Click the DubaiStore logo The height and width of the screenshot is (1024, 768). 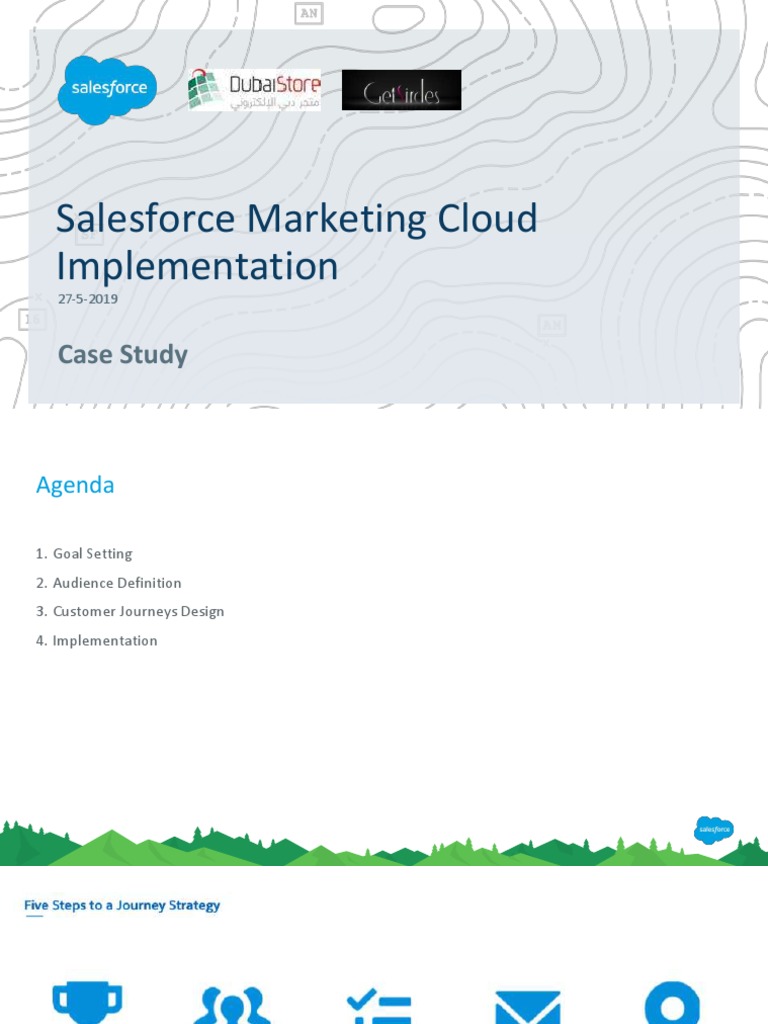click(254, 90)
